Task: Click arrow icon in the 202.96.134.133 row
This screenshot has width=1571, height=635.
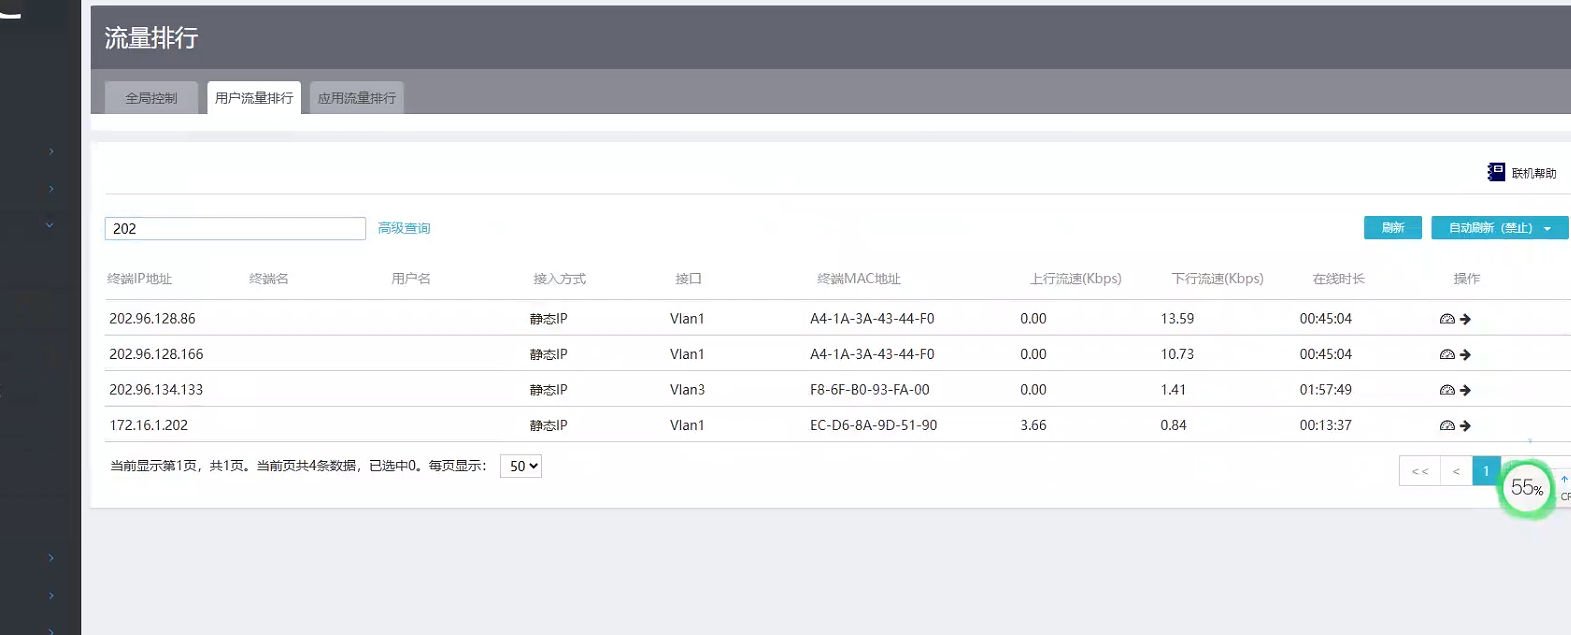Action: 1465,390
